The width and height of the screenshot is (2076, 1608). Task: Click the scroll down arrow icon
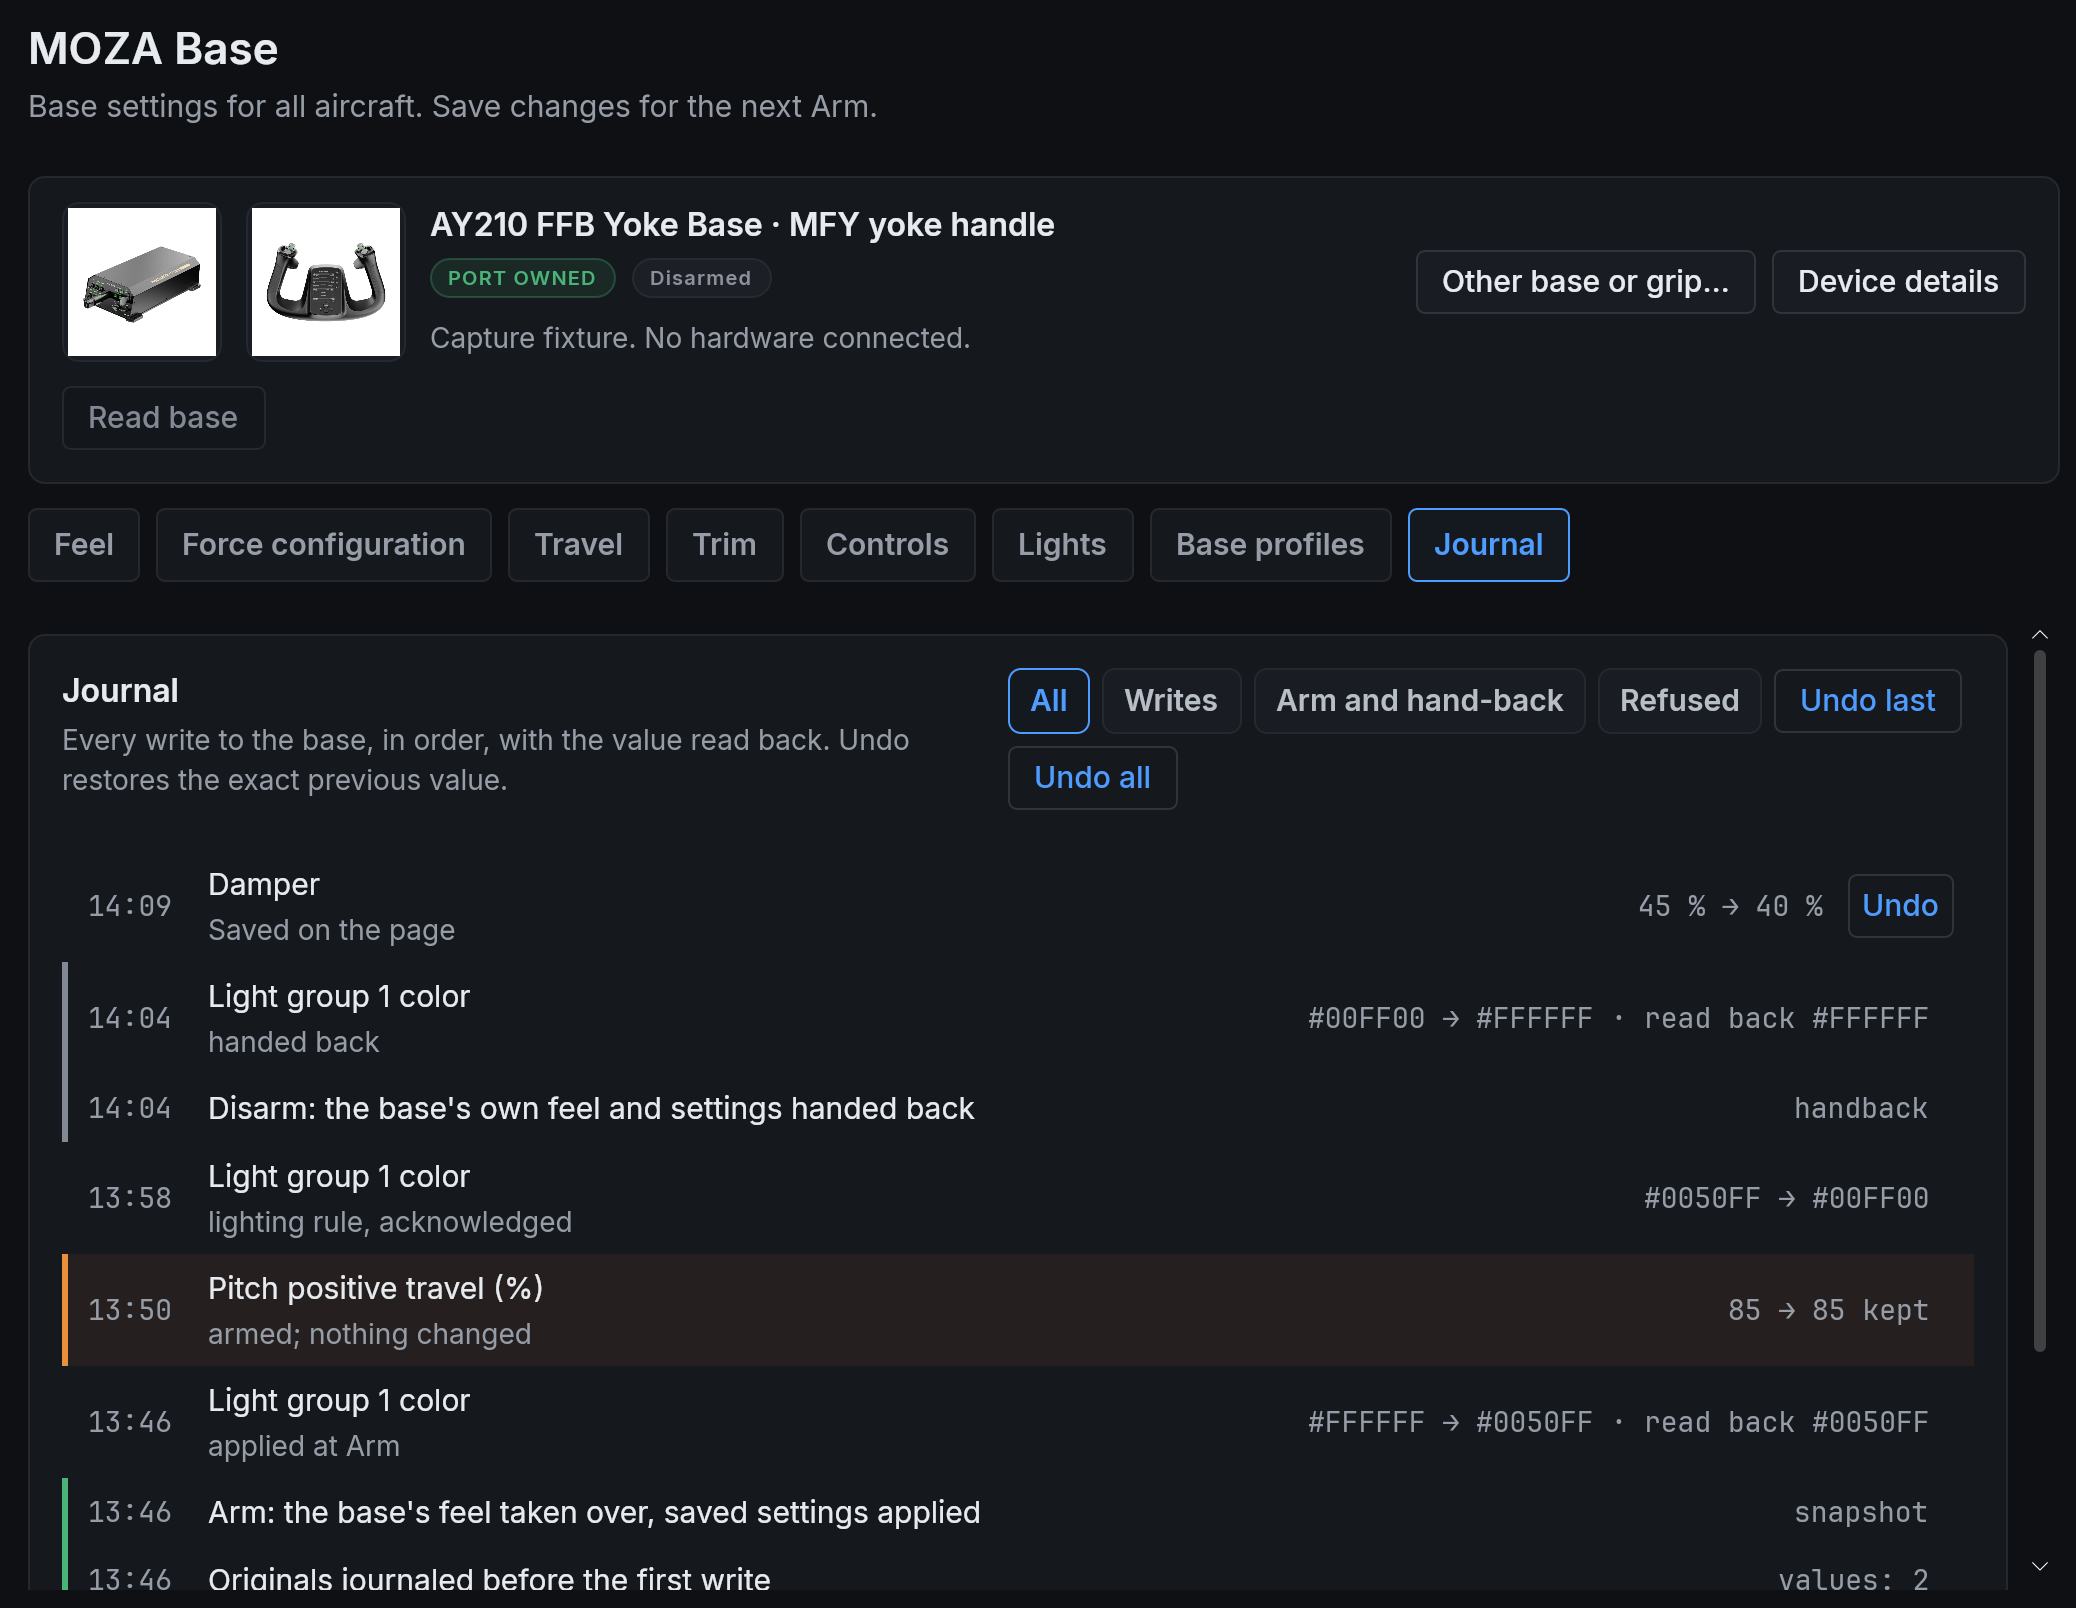(x=2040, y=1566)
